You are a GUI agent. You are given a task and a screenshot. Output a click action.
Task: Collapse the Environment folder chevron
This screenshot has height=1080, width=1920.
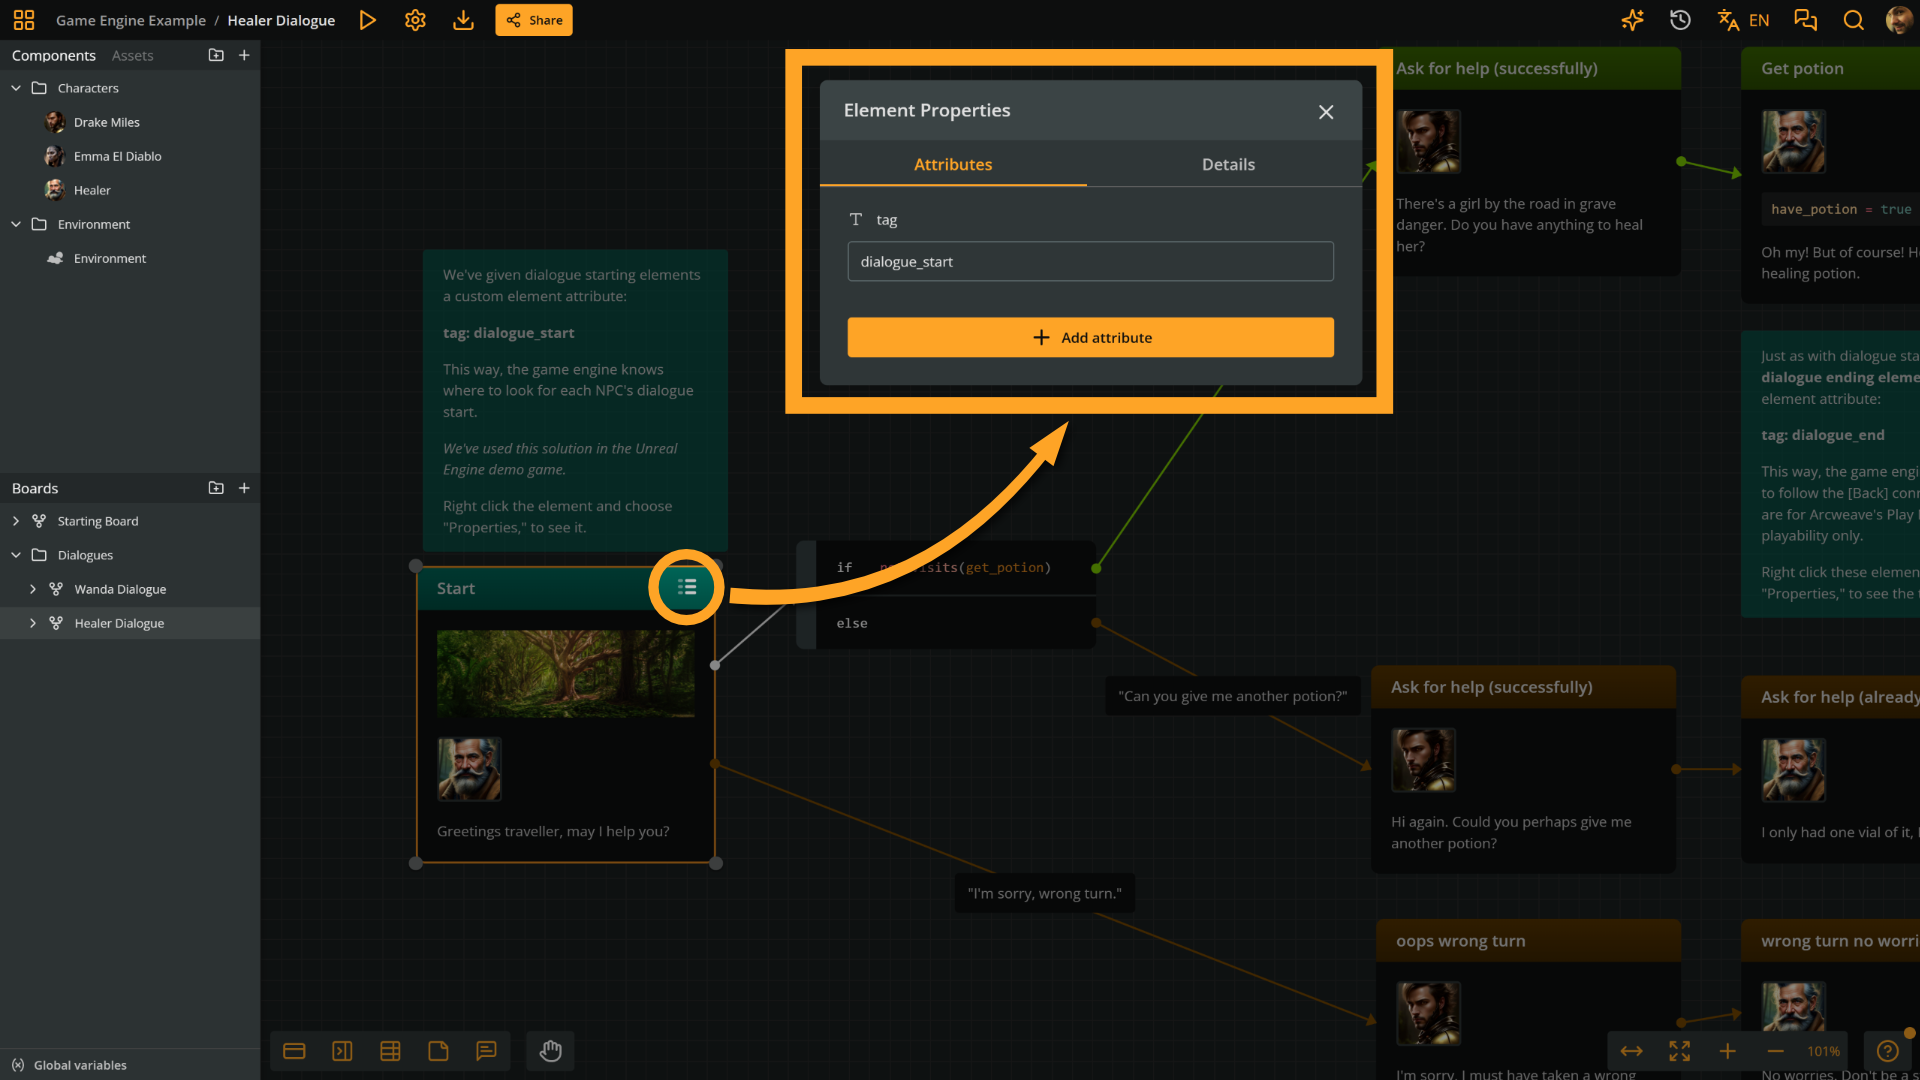(x=16, y=224)
